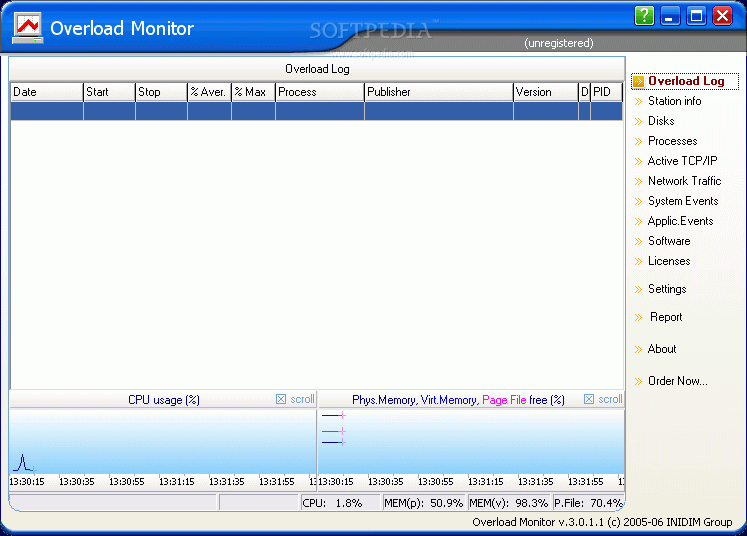Sort by the Process column header
Image resolution: width=747 pixels, height=536 pixels.
click(x=320, y=92)
